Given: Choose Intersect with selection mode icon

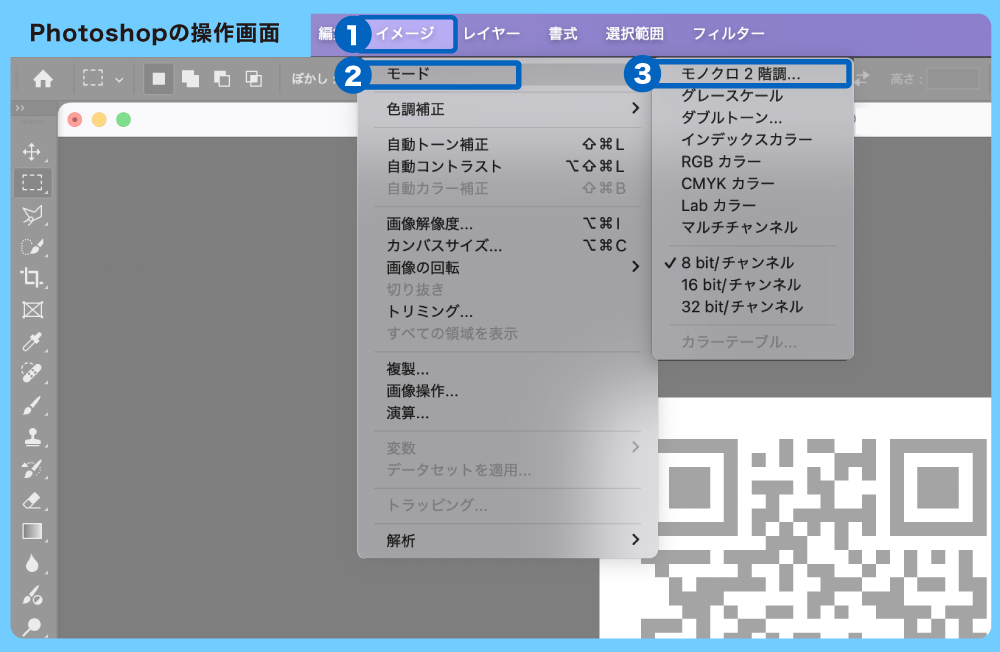Looking at the screenshot, I should click(253, 79).
